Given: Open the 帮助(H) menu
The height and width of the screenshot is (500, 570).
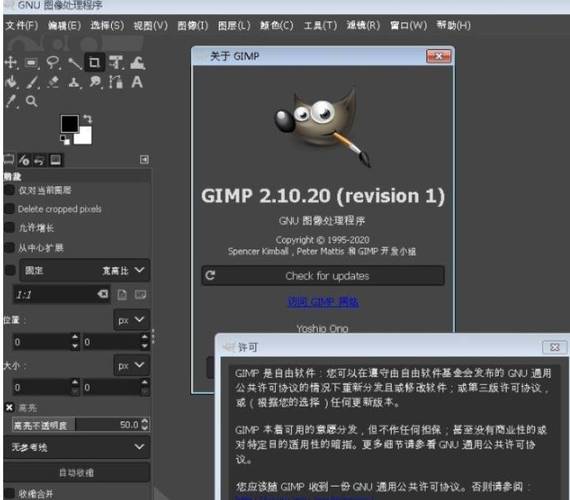Looking at the screenshot, I should (x=453, y=25).
